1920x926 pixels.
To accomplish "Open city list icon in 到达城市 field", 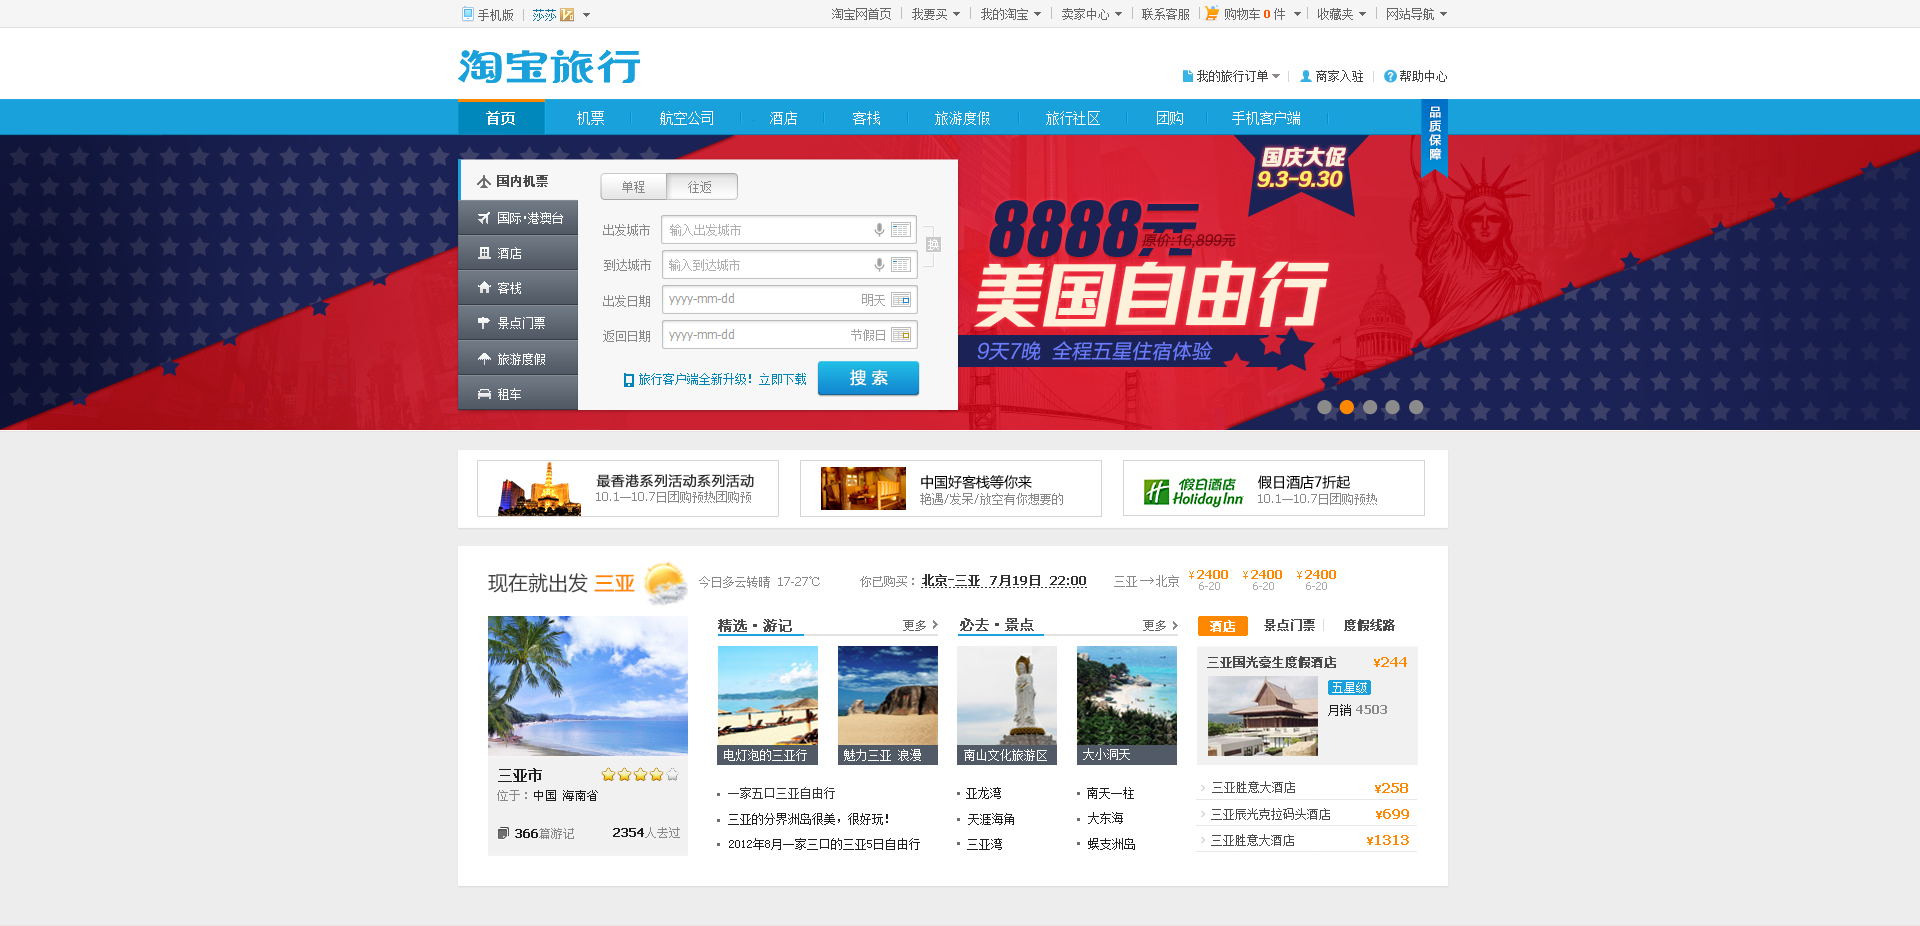I will (901, 265).
